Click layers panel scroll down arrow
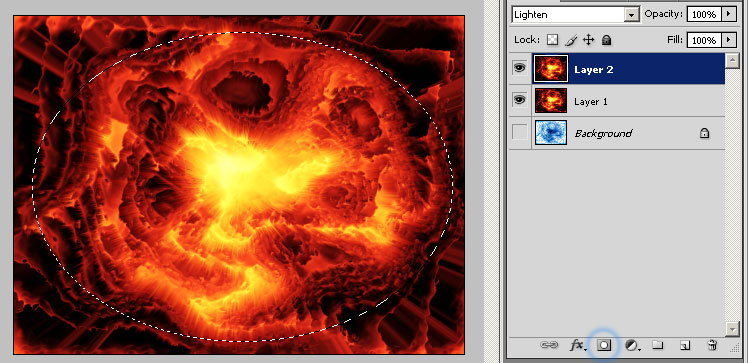 (732, 328)
